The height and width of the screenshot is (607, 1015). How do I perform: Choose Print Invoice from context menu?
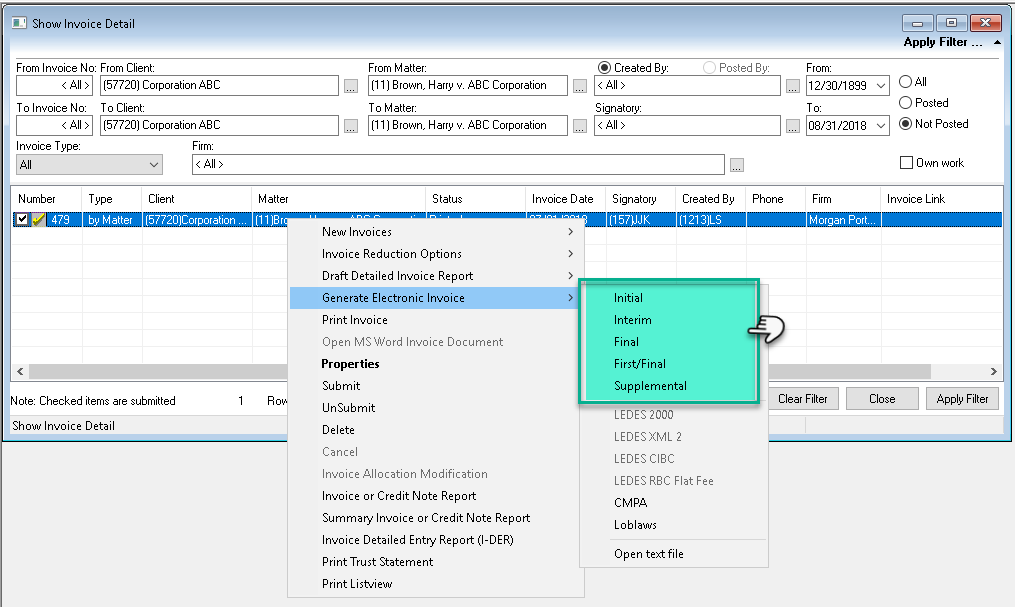(436, 320)
